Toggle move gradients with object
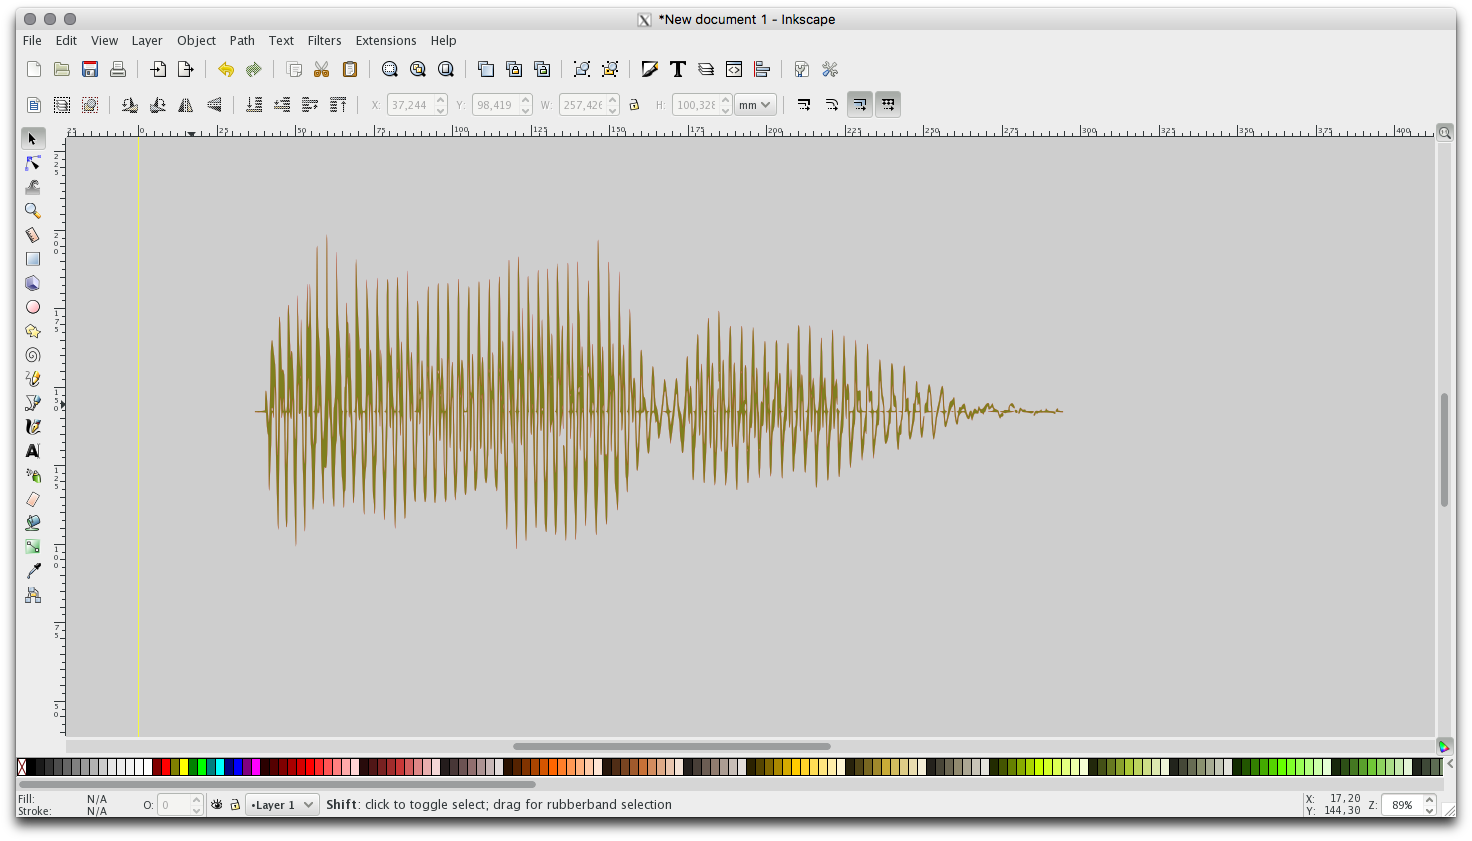 click(x=860, y=105)
